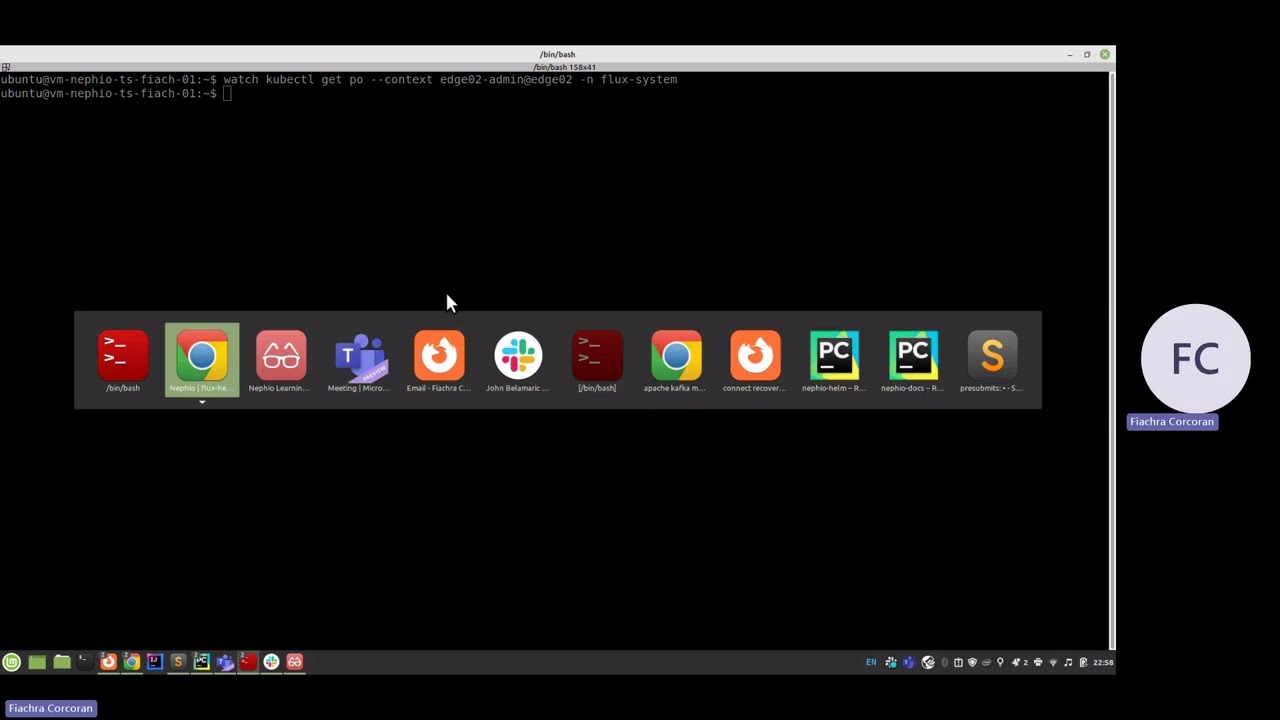Click the terminal layout grid icon top-left
1280x720 pixels.
[x=5, y=67]
